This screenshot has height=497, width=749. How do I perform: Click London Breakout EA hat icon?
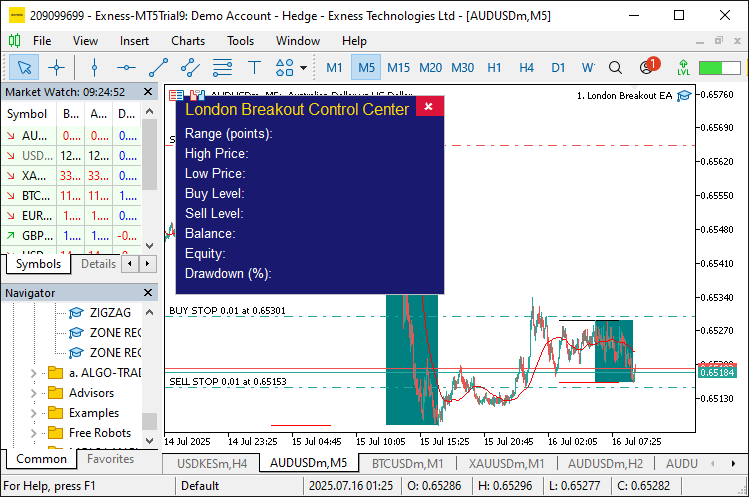pyautogui.click(x=684, y=96)
